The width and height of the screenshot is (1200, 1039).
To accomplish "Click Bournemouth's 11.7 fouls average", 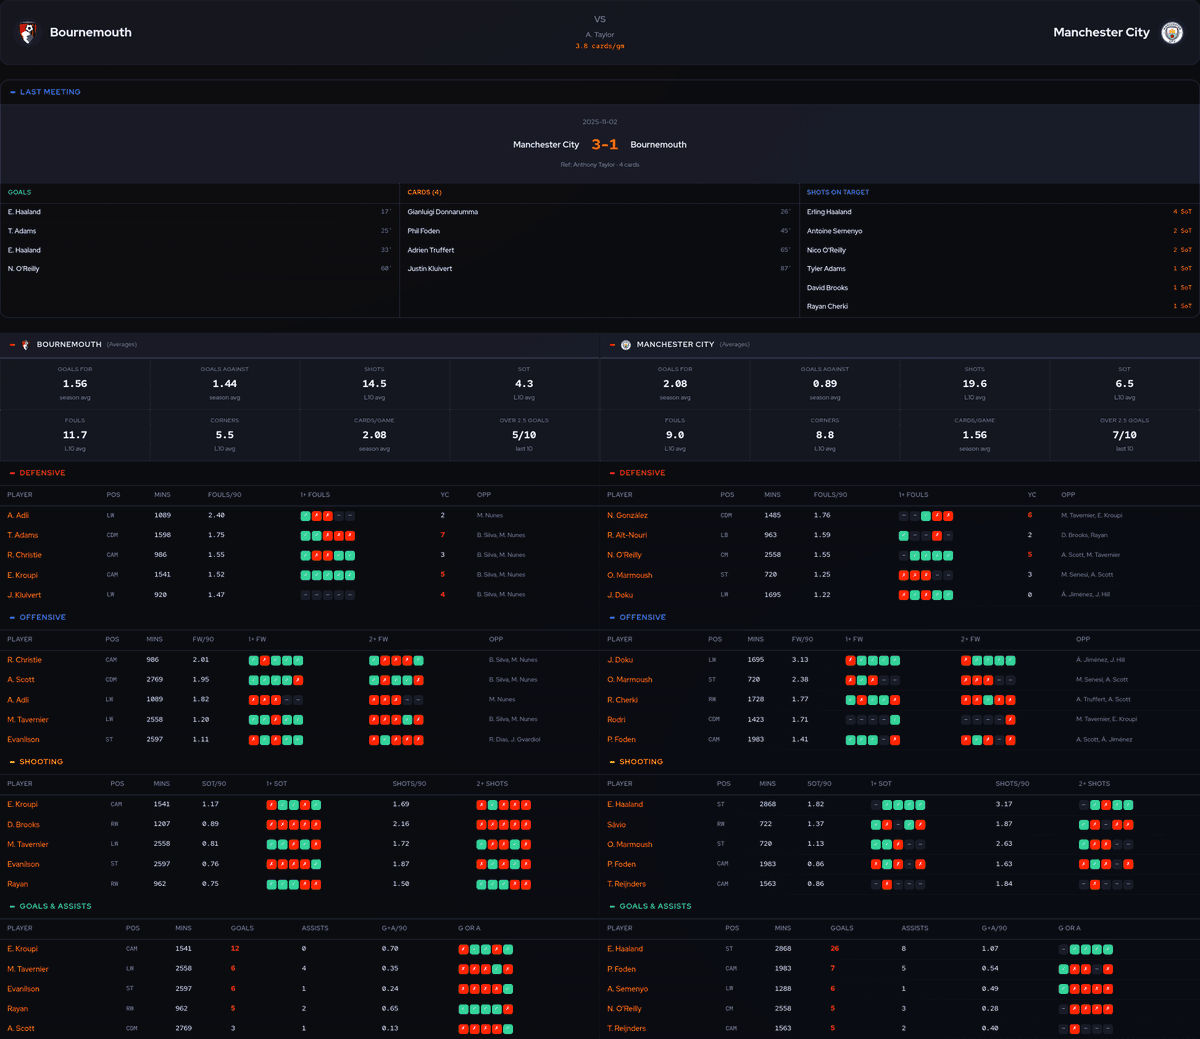I will coord(75,435).
